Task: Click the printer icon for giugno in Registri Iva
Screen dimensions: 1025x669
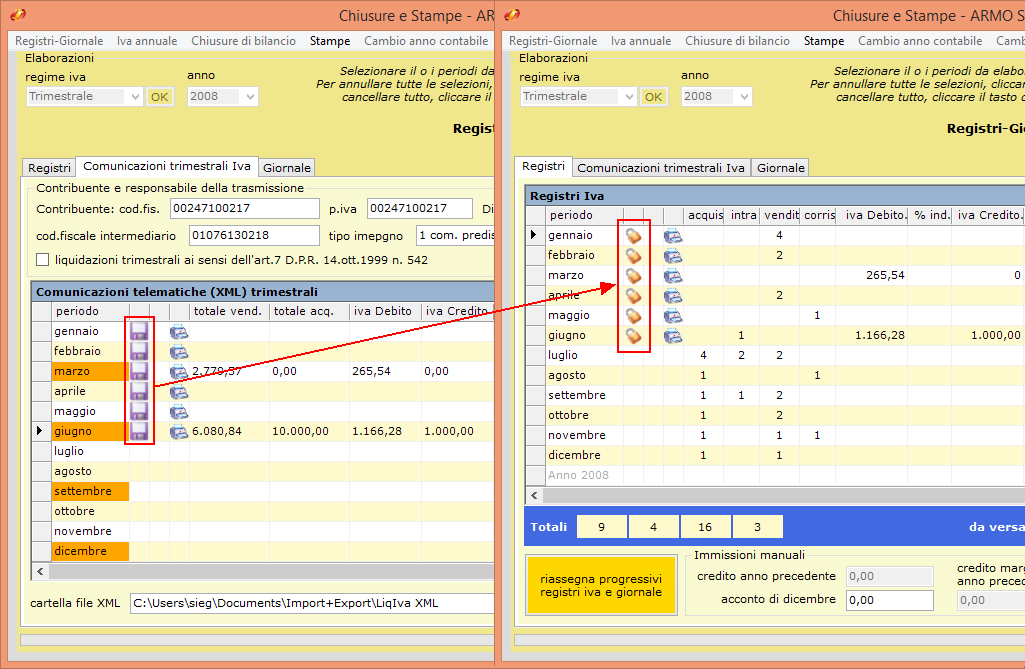Action: [x=673, y=335]
